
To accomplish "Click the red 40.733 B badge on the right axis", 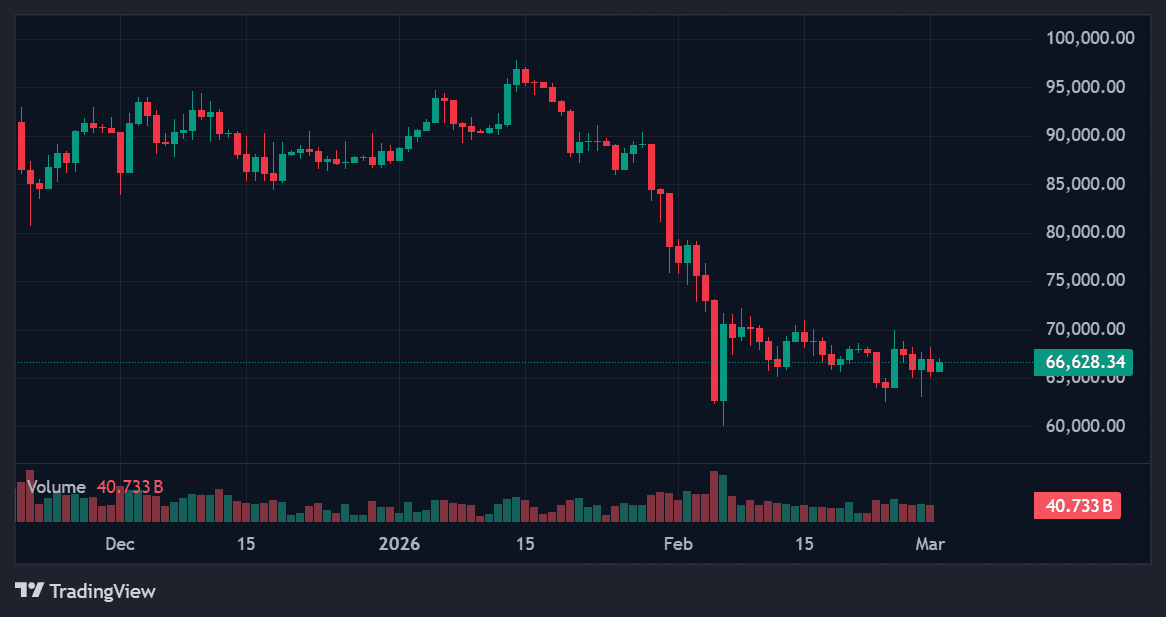I will pyautogui.click(x=1077, y=505).
